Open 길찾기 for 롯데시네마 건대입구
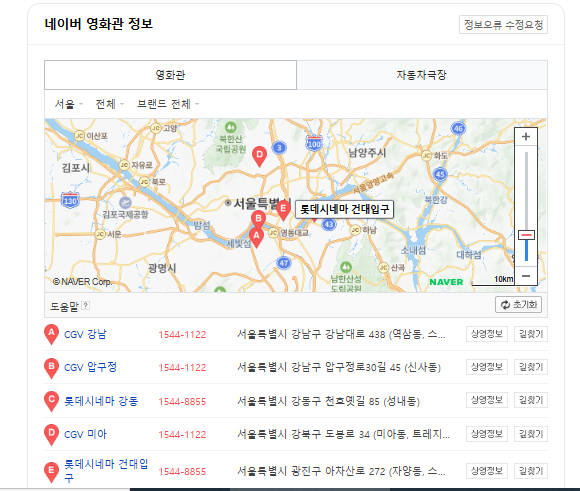This screenshot has height=491, width=580. pyautogui.click(x=531, y=471)
